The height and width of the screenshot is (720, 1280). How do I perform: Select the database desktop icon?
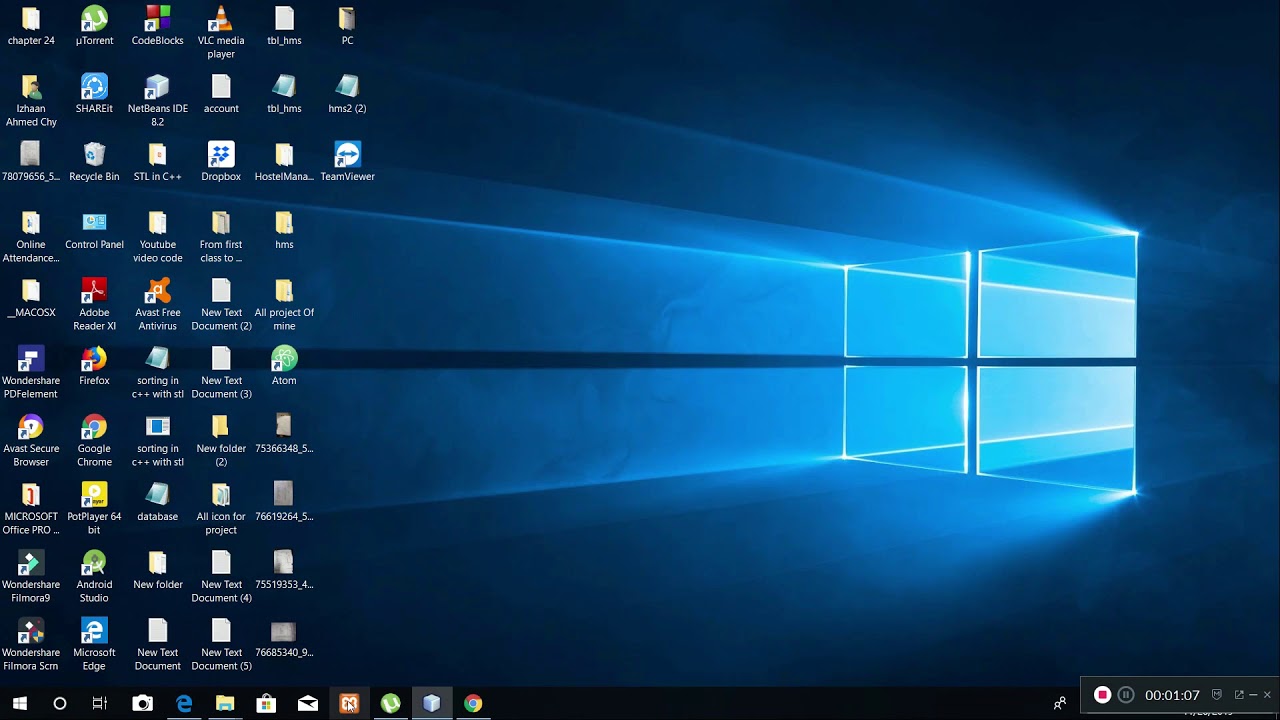pos(157,502)
